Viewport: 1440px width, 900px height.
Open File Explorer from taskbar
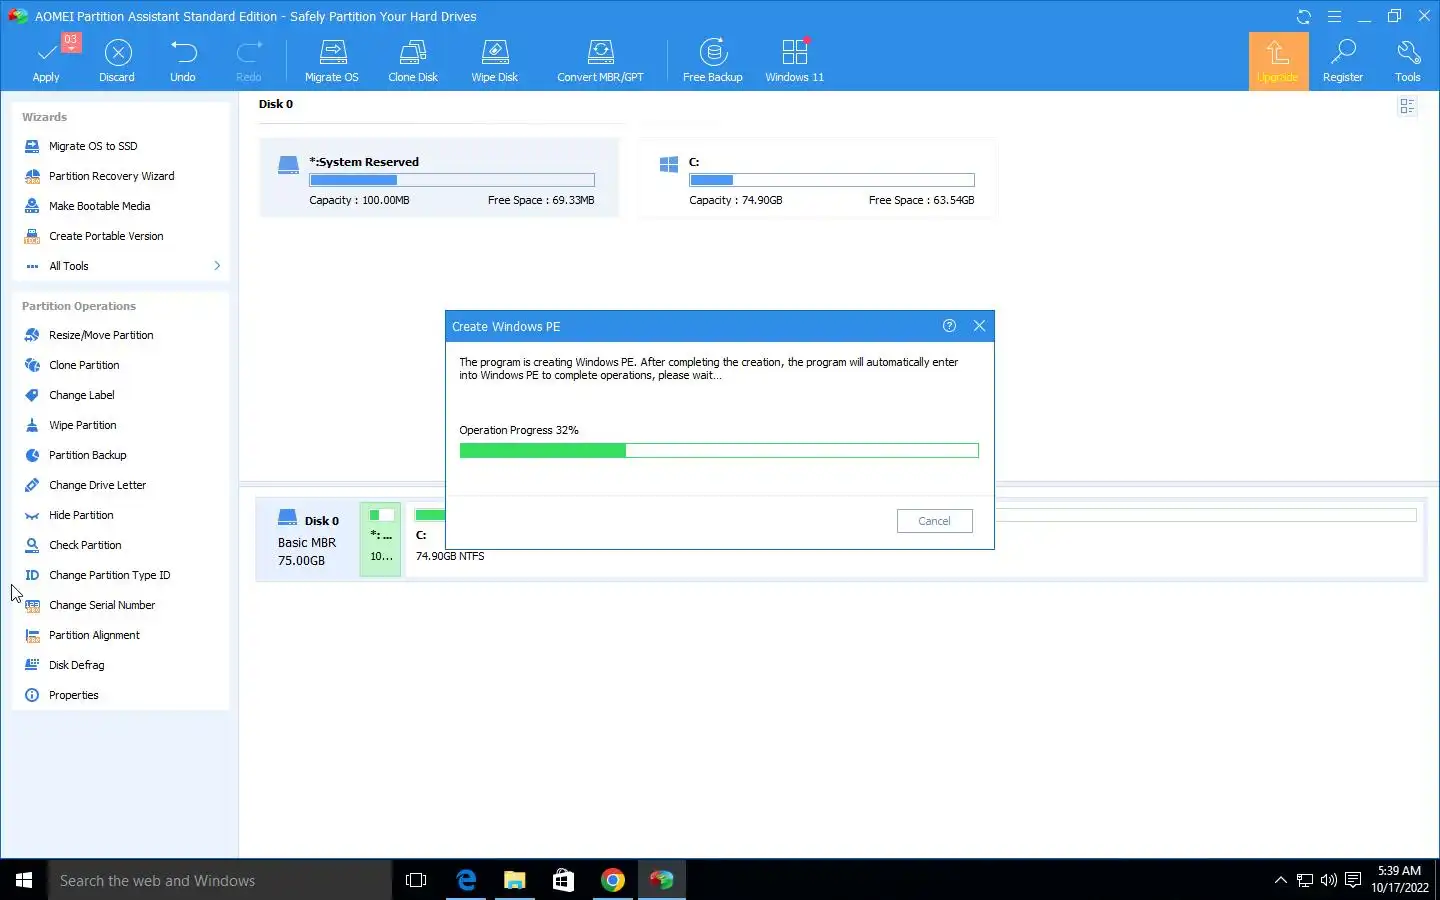pyautogui.click(x=515, y=880)
